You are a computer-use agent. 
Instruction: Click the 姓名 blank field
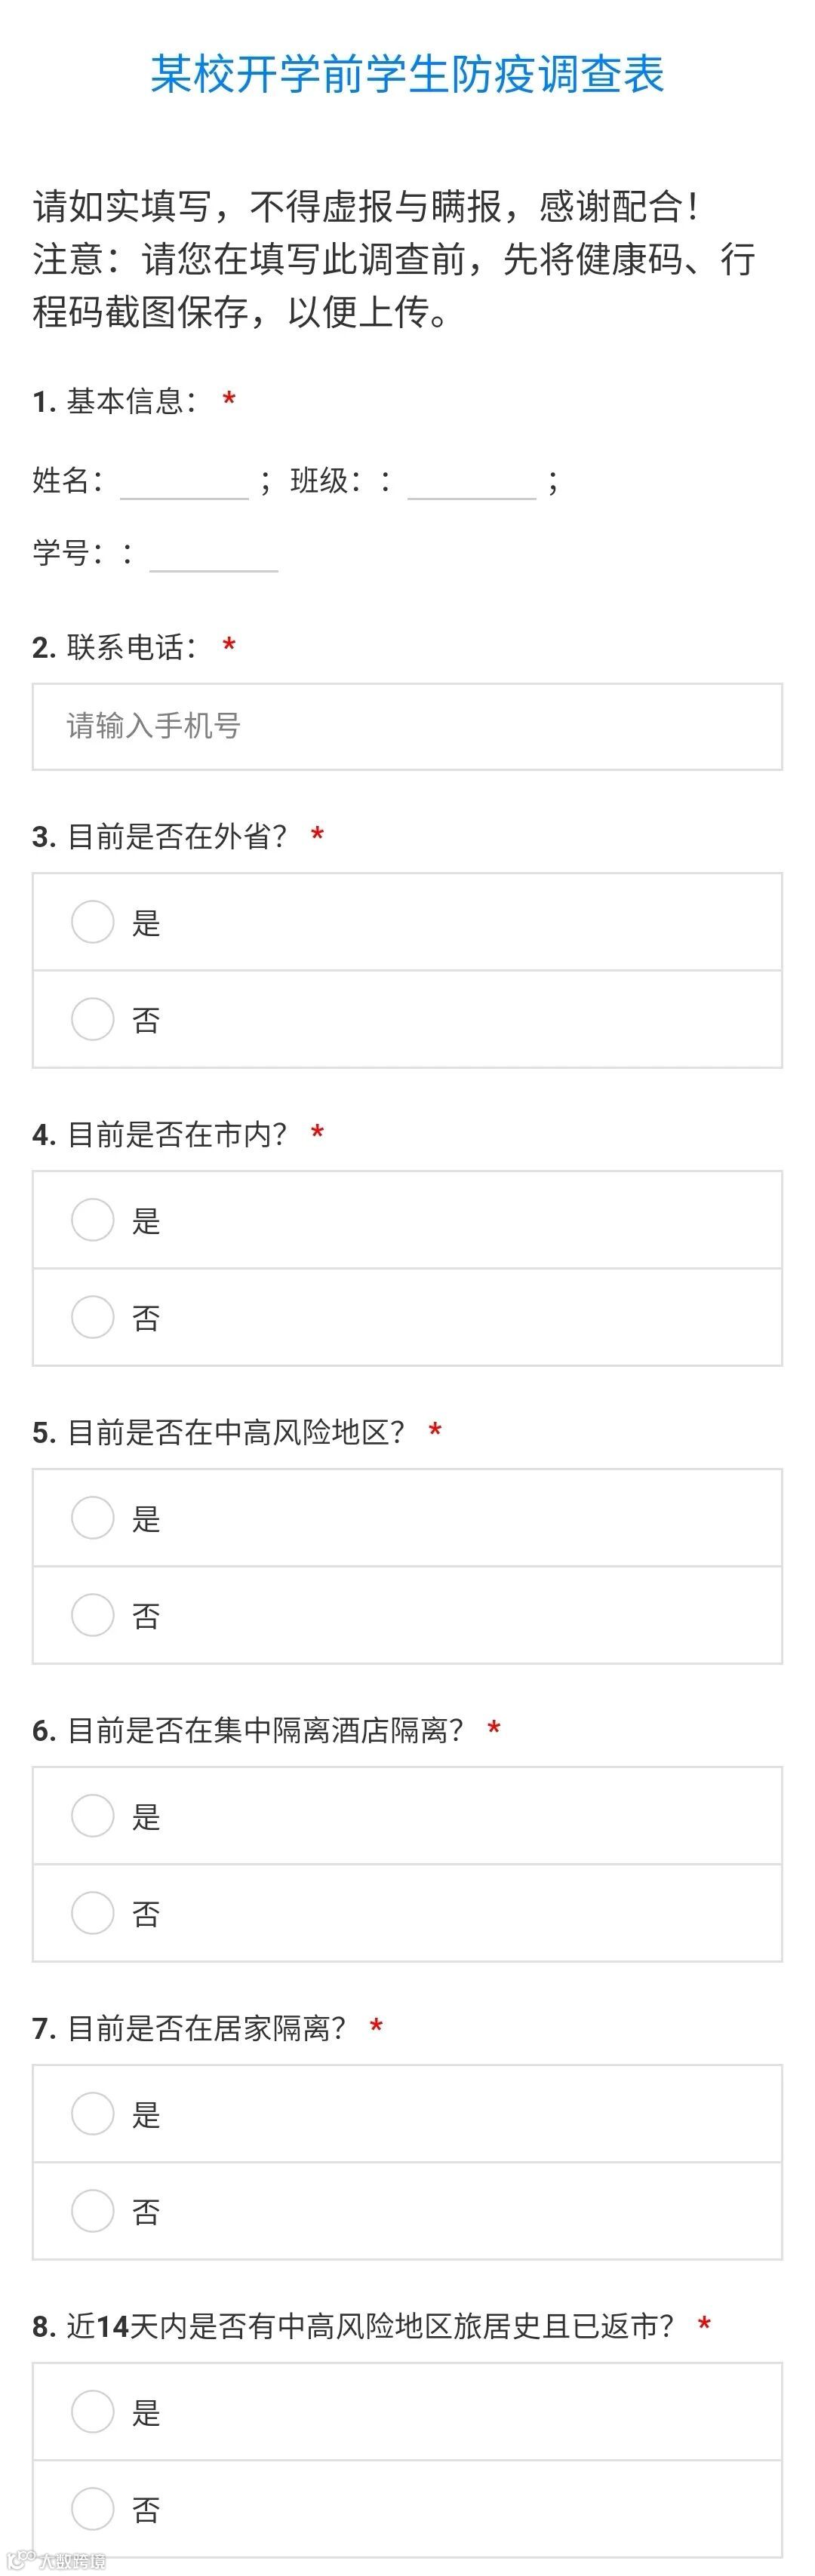point(184,482)
